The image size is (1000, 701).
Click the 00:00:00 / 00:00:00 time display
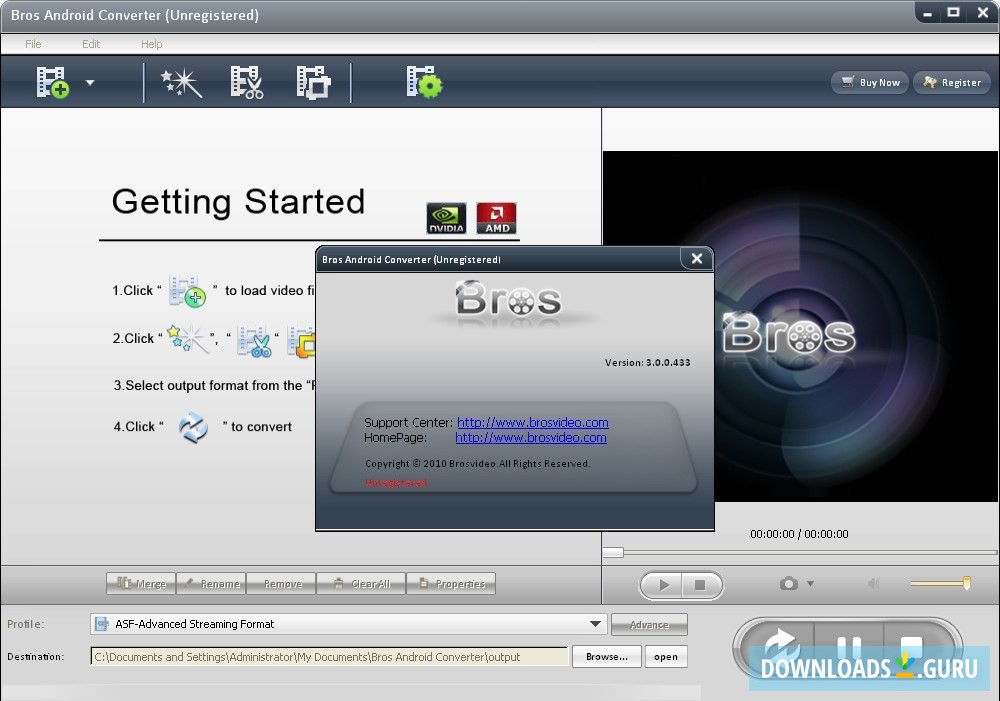tap(799, 534)
